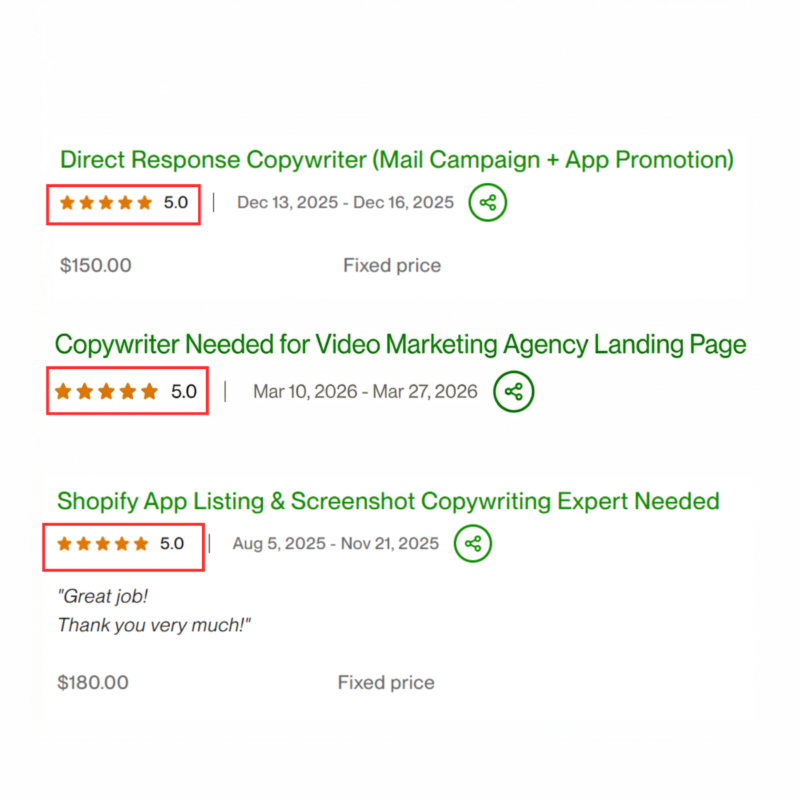The height and width of the screenshot is (800, 800).
Task: Click last star of Video Marketing job rating
Action: (x=149, y=391)
